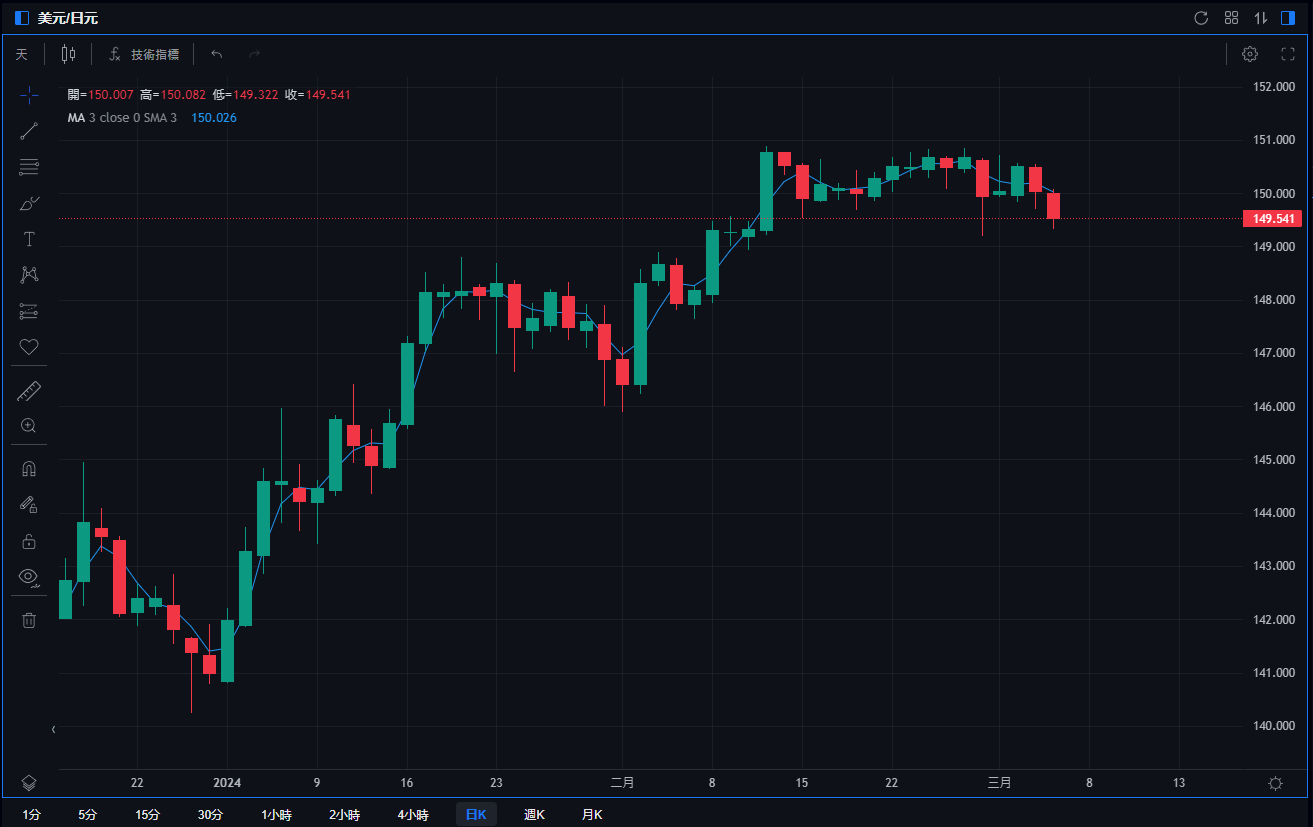1313x827 pixels.
Task: Select the zoom in magnifier tool
Action: click(x=29, y=426)
